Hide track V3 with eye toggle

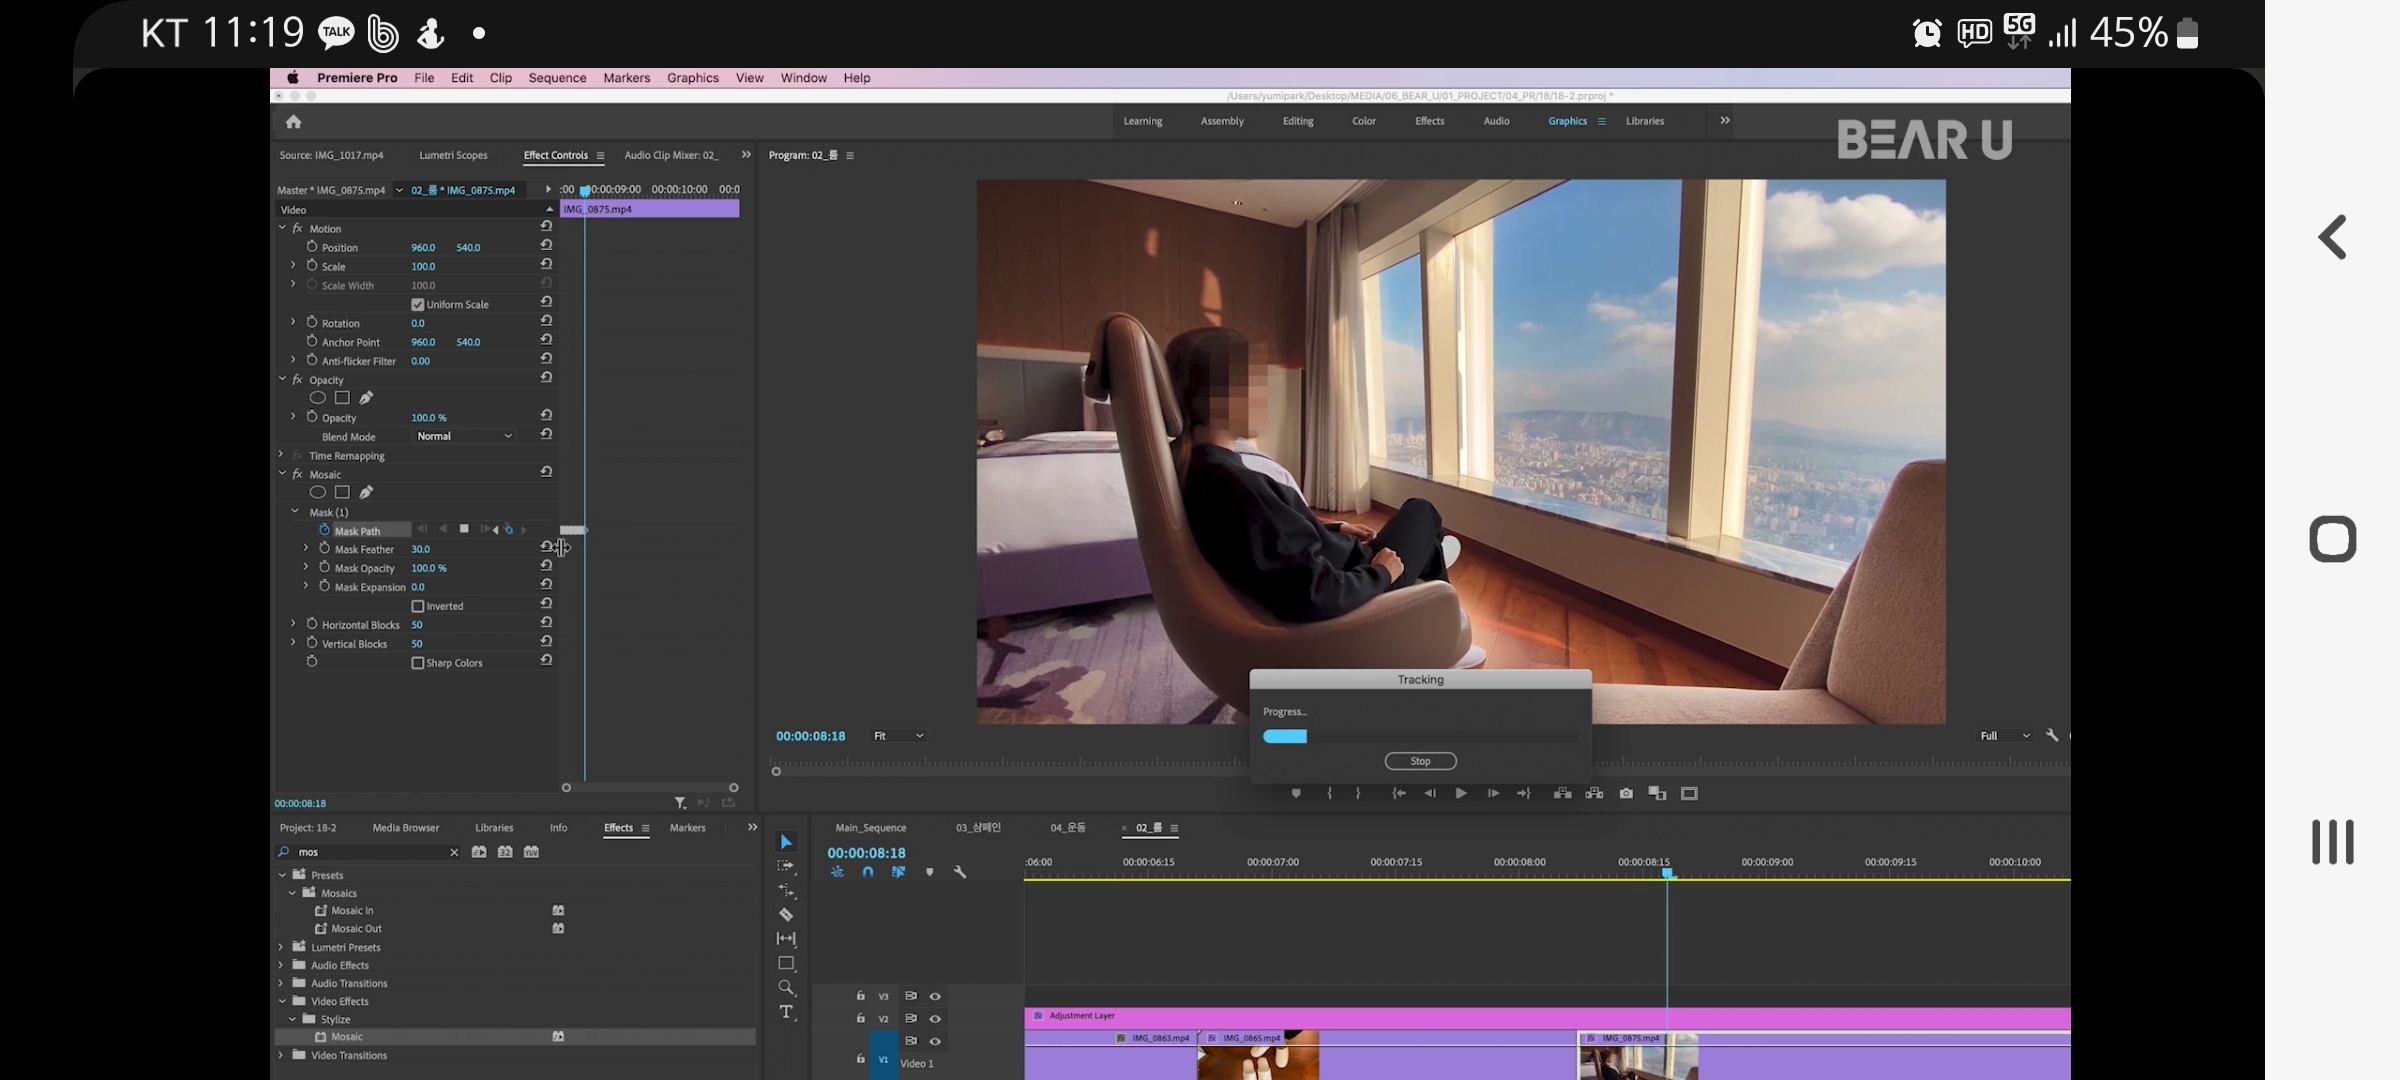[x=935, y=996]
